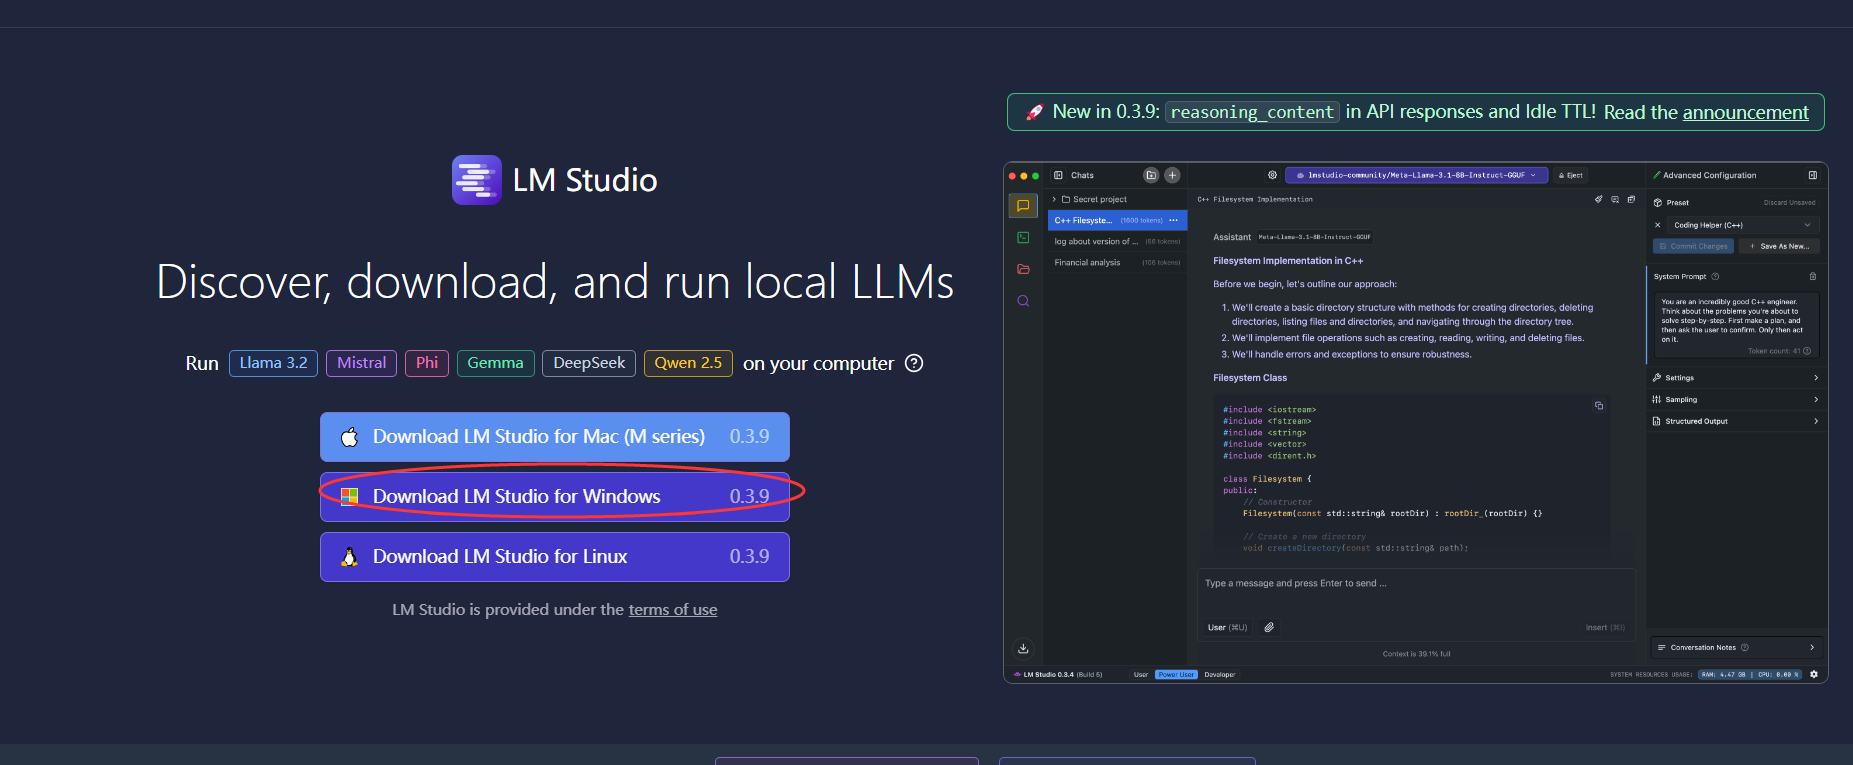Click the reasoning_content code label in banner

(1253, 112)
